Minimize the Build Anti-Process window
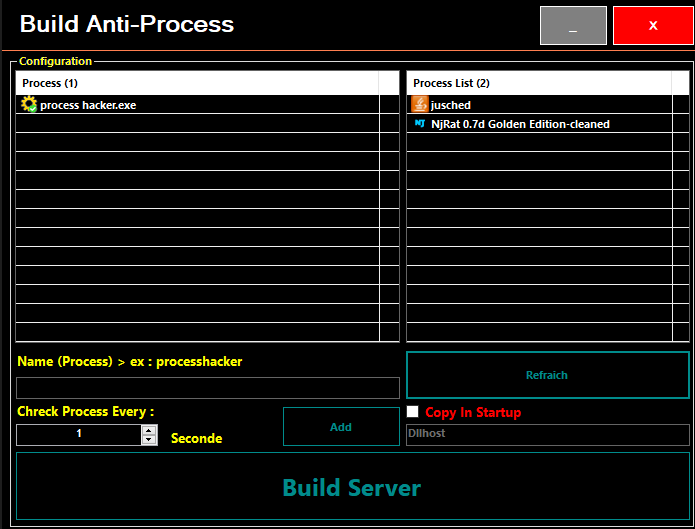The height and width of the screenshot is (529, 695). (x=573, y=25)
